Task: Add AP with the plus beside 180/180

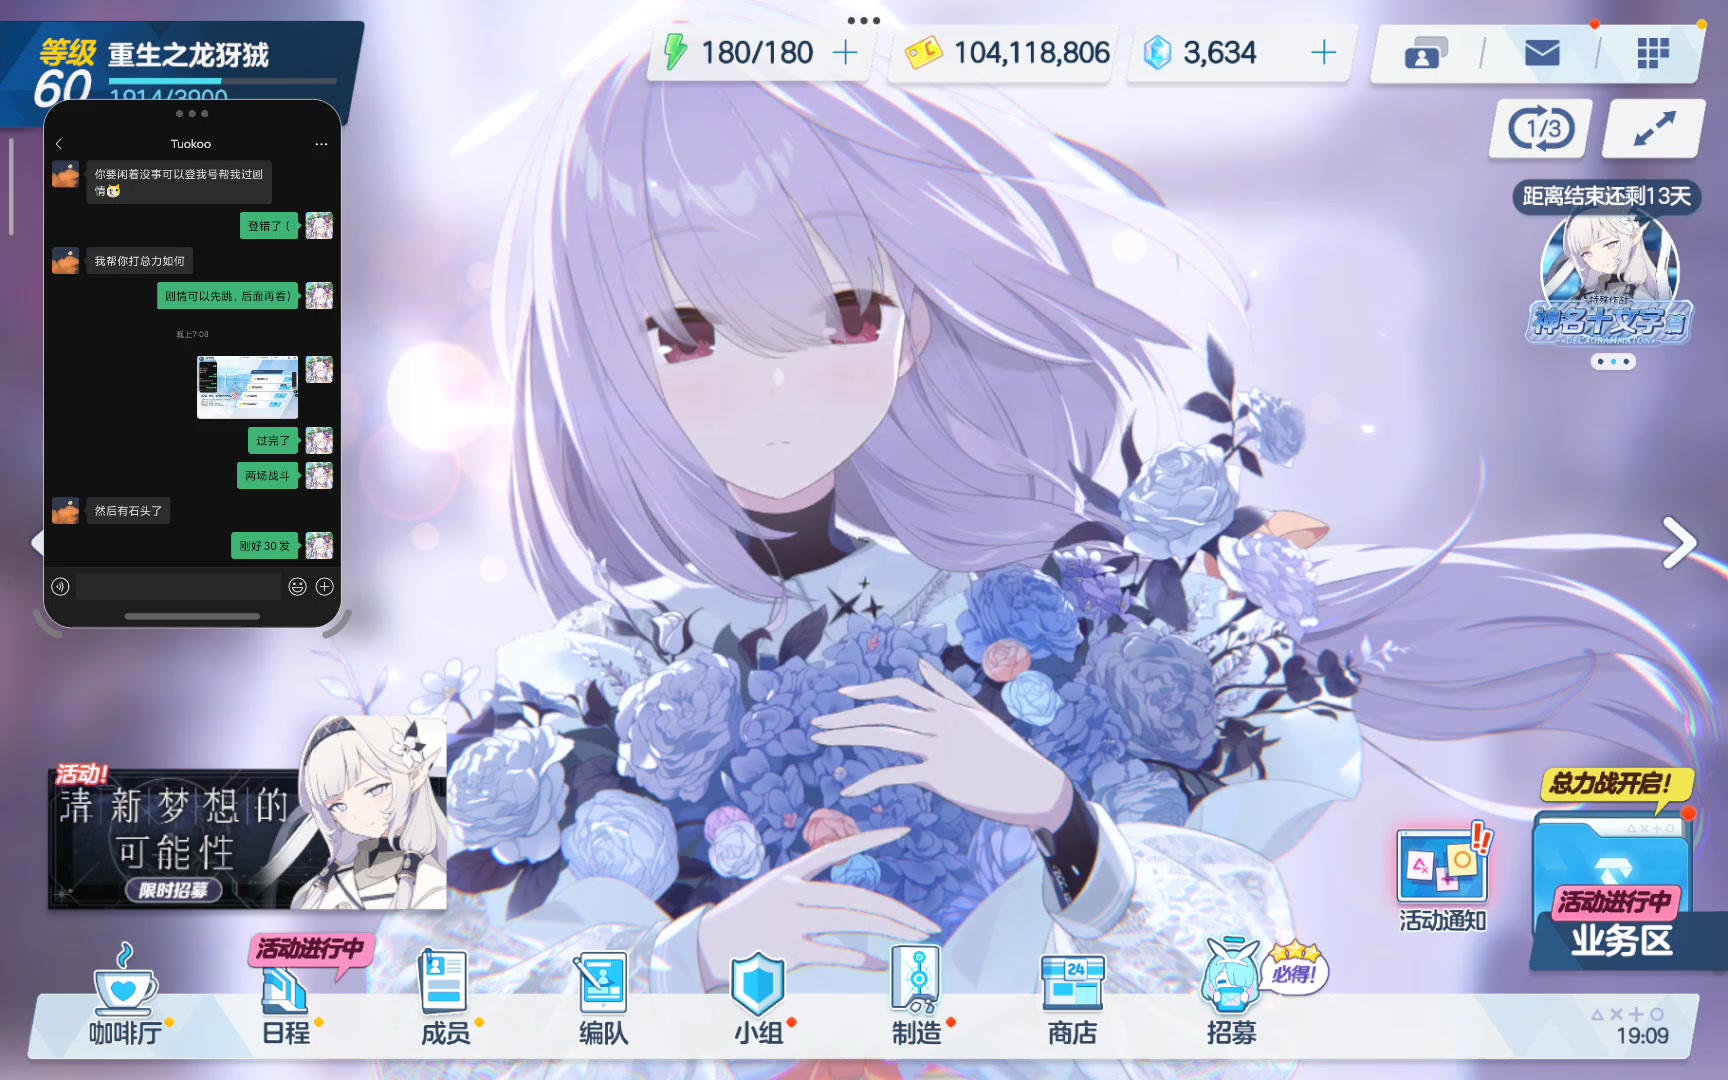Action: pyautogui.click(x=845, y=52)
